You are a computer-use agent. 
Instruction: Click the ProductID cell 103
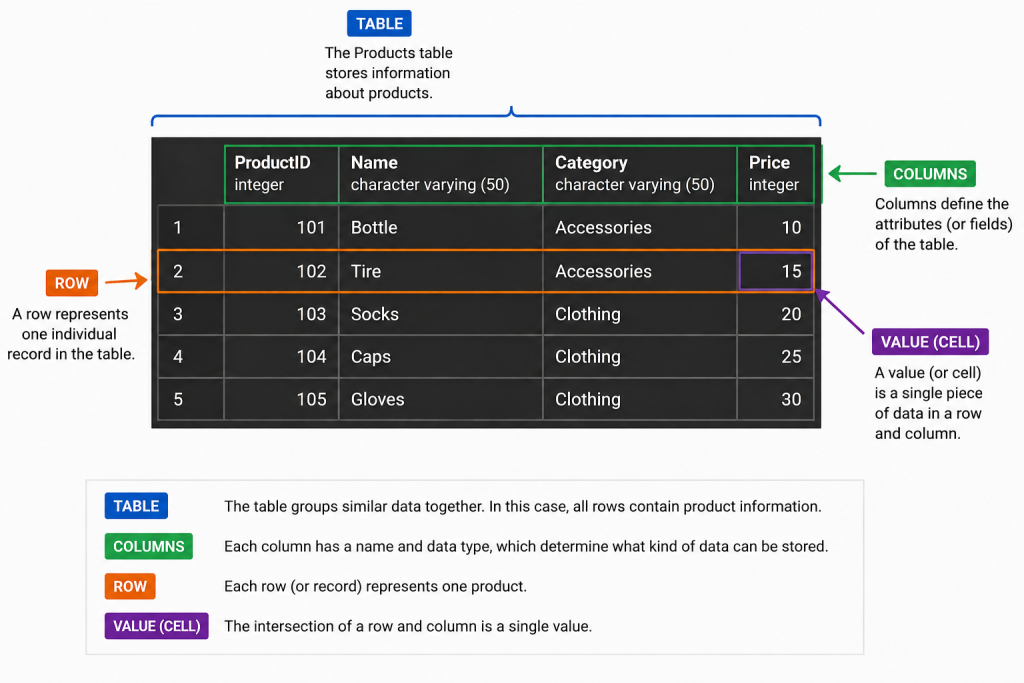coord(281,314)
